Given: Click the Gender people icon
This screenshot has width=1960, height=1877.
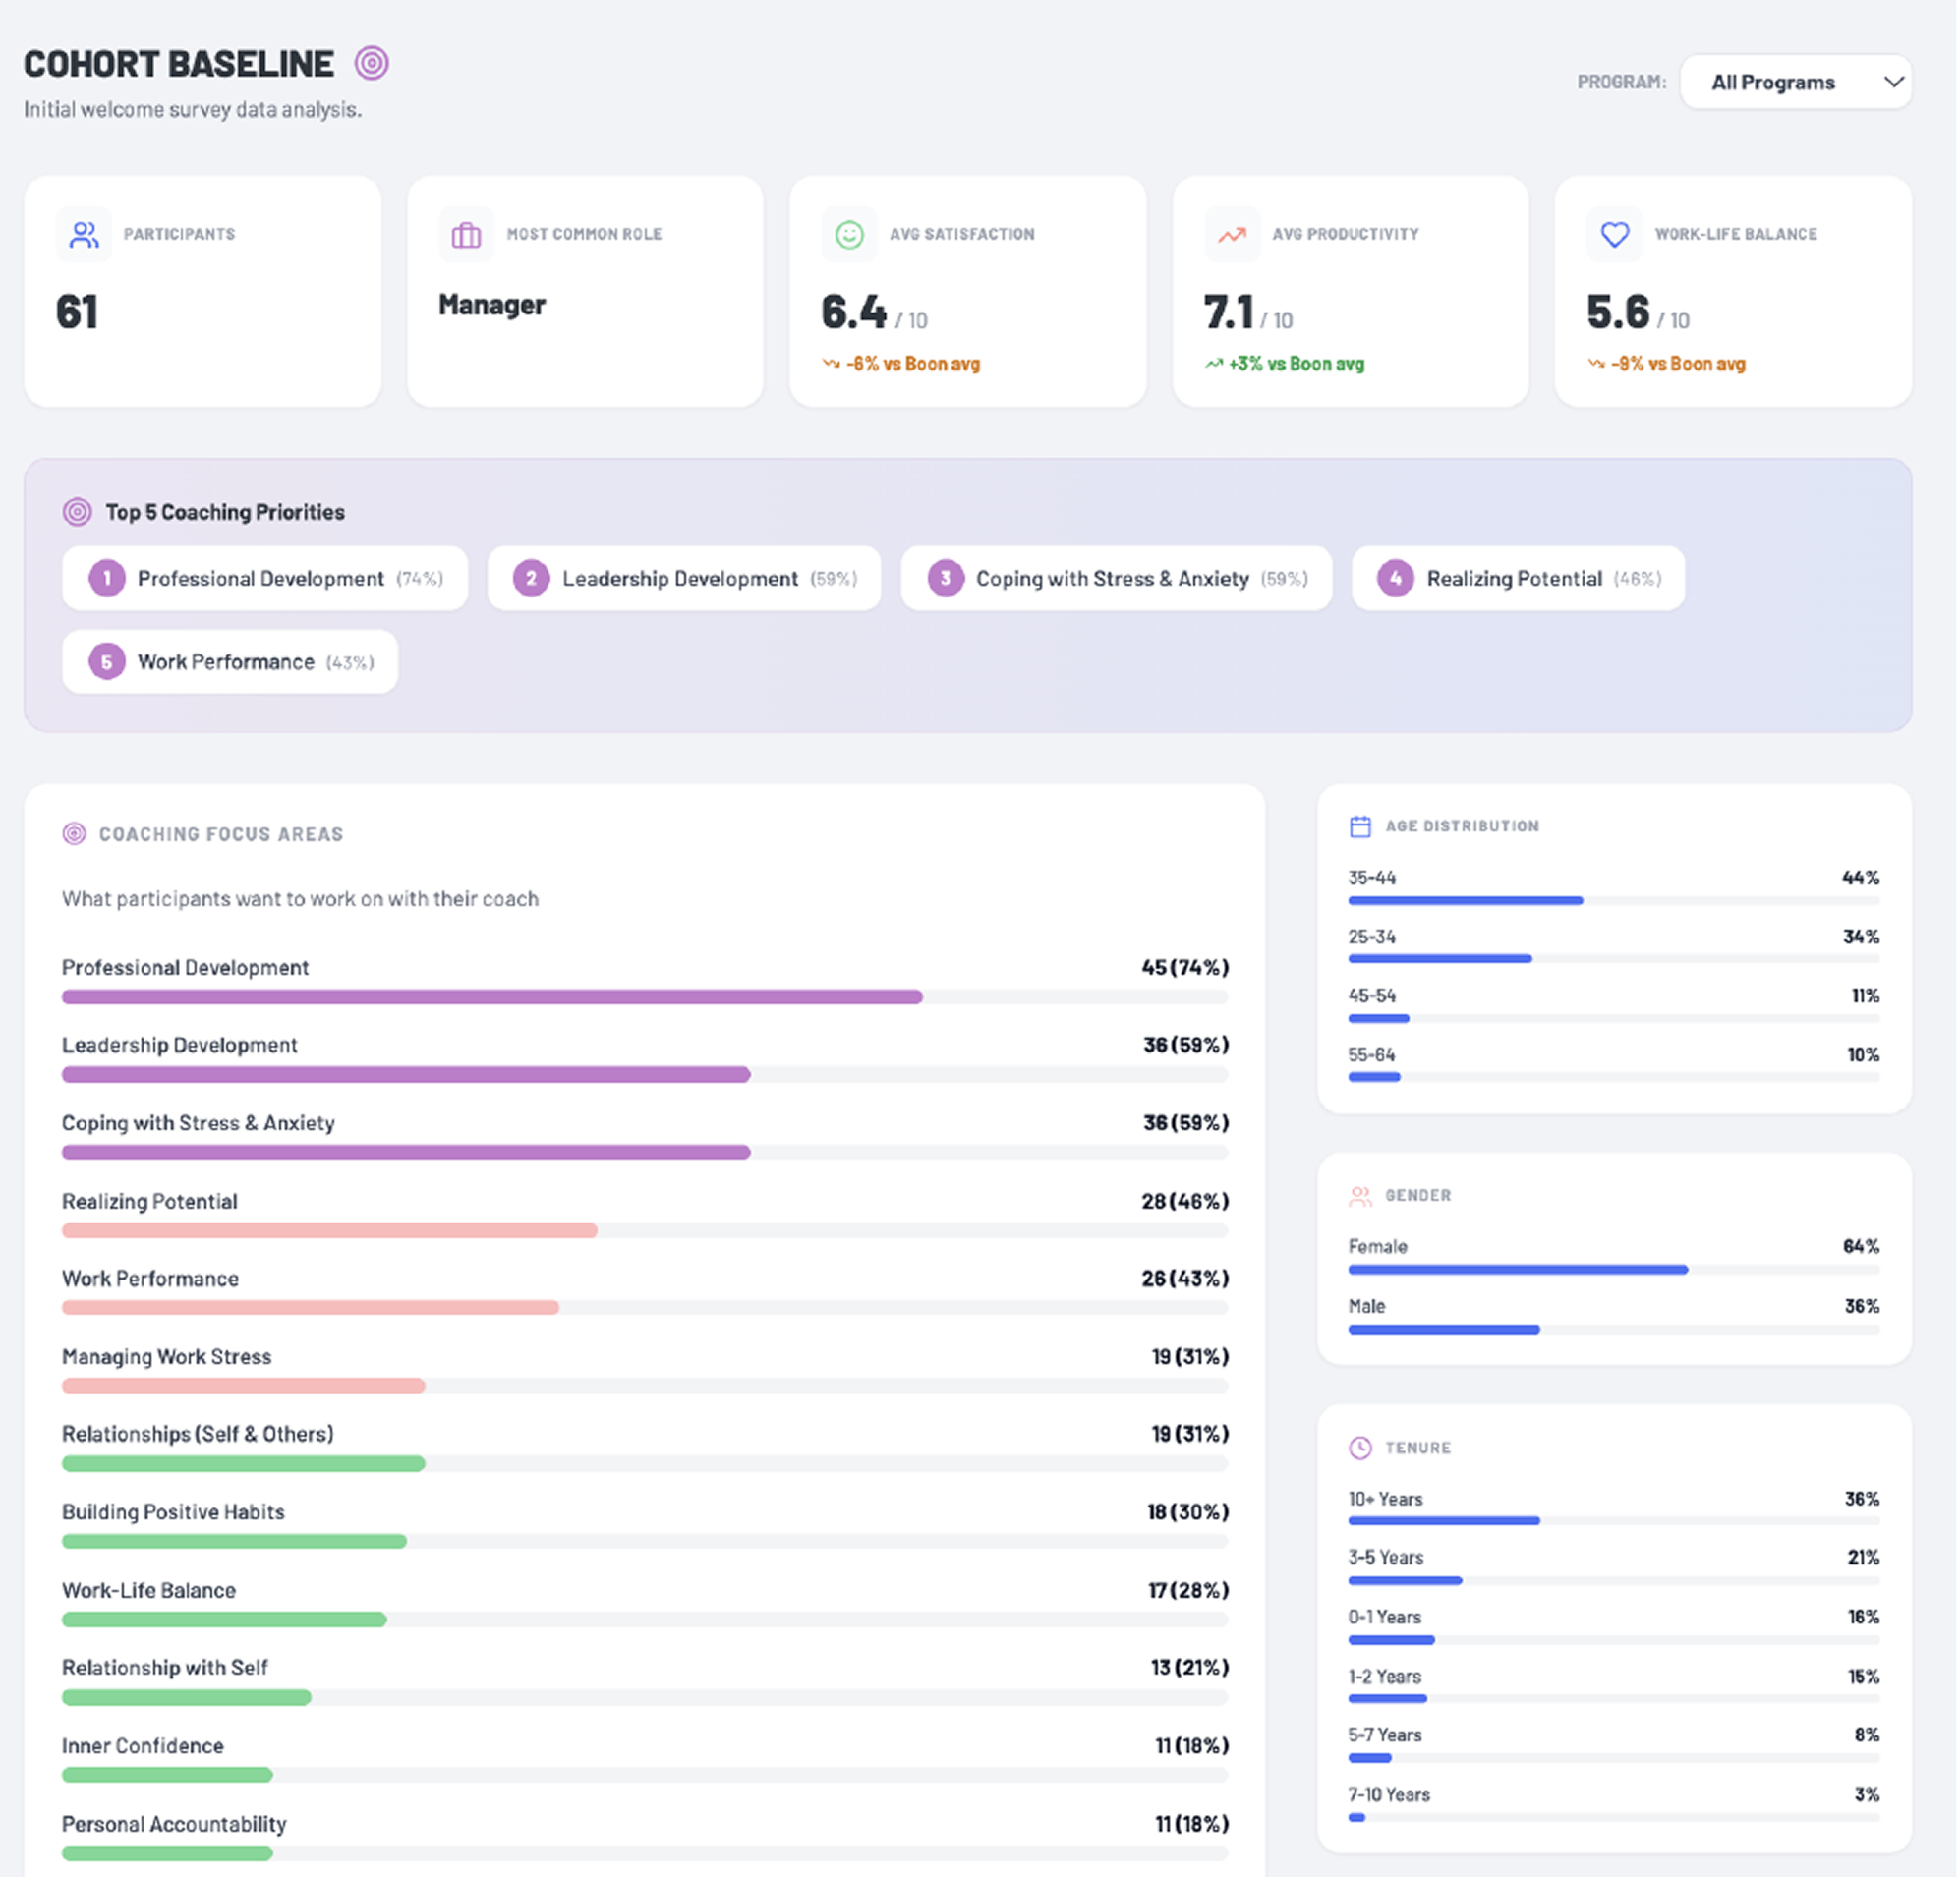Looking at the screenshot, I should (x=1360, y=1195).
